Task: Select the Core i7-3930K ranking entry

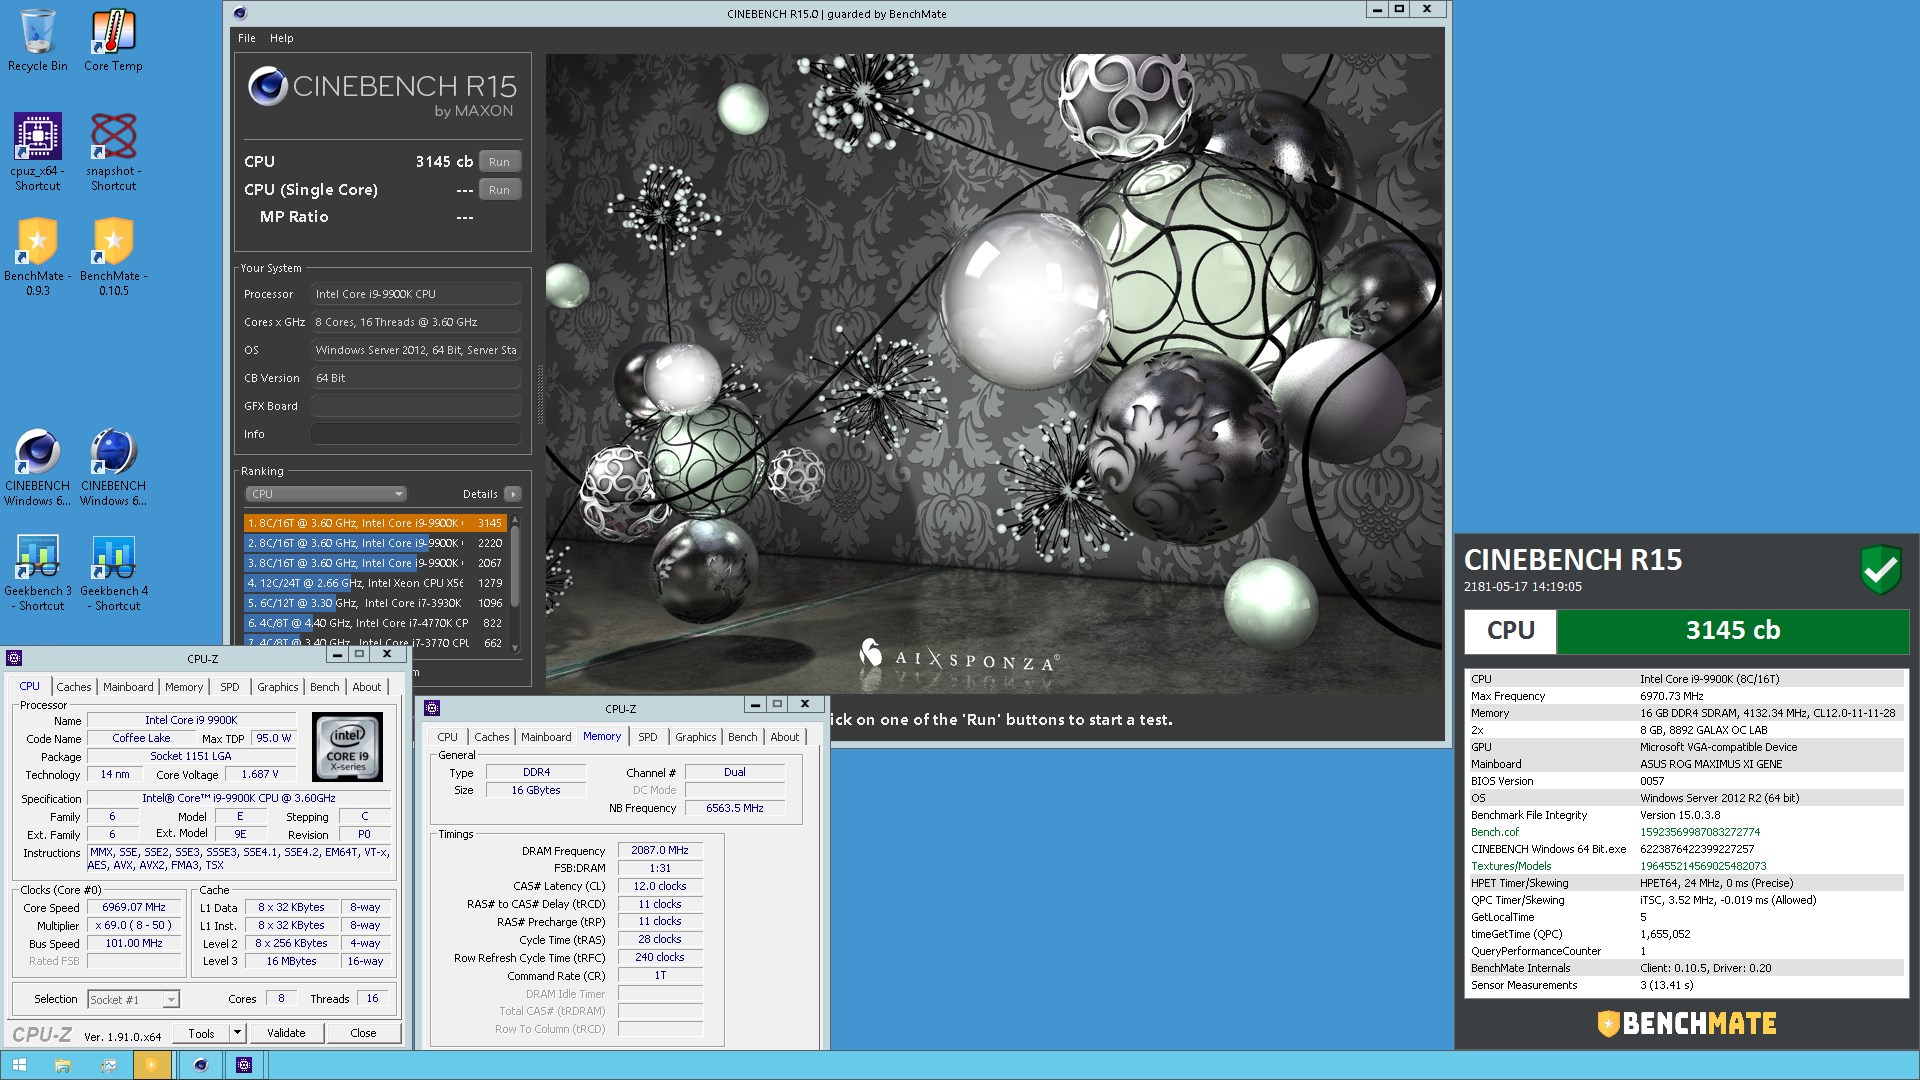Action: [374, 603]
